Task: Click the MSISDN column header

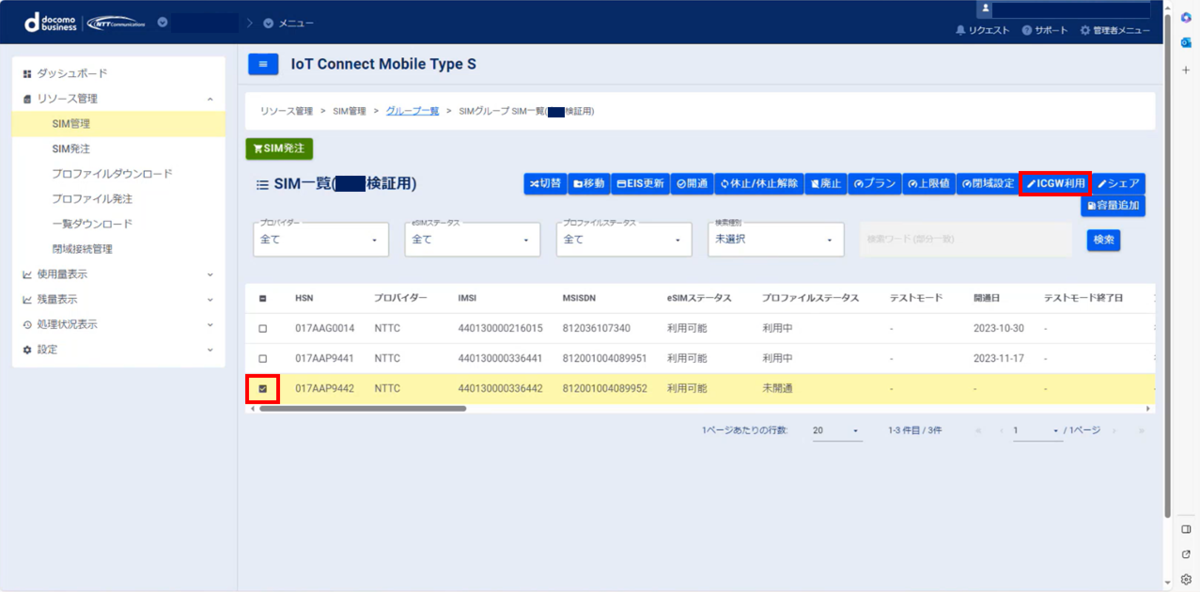Action: coord(581,298)
